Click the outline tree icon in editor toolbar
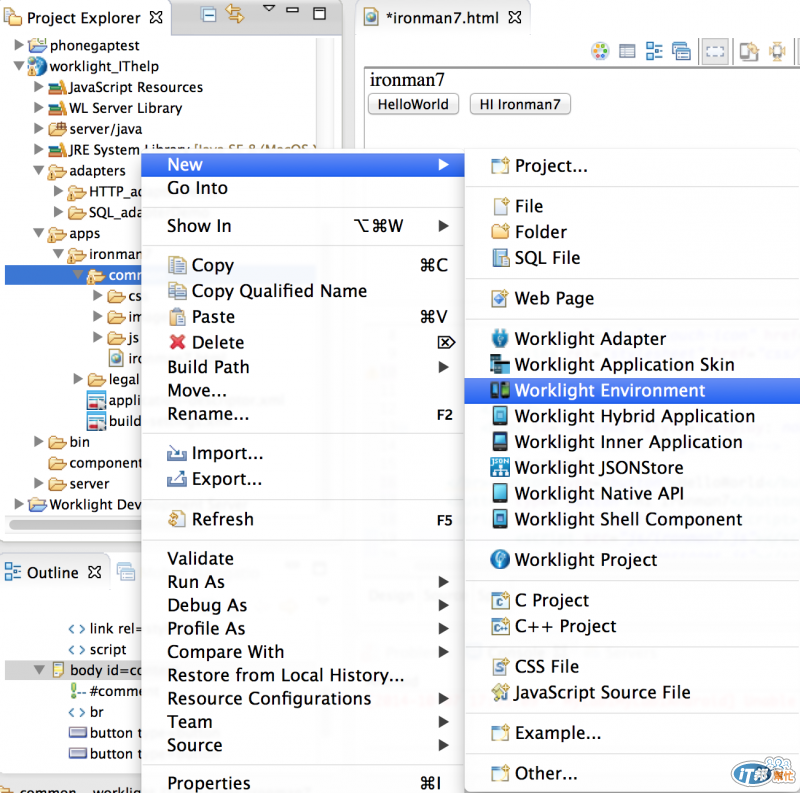The height and width of the screenshot is (793, 800). [654, 51]
